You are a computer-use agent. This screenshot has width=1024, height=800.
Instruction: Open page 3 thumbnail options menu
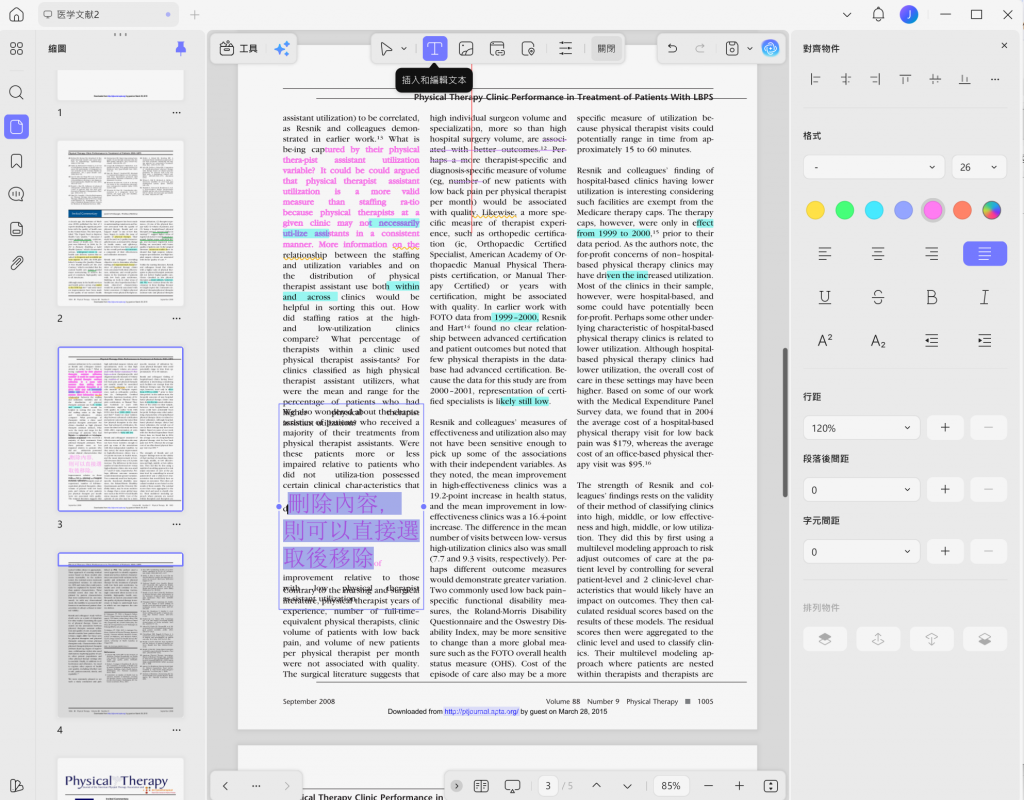pos(176,524)
